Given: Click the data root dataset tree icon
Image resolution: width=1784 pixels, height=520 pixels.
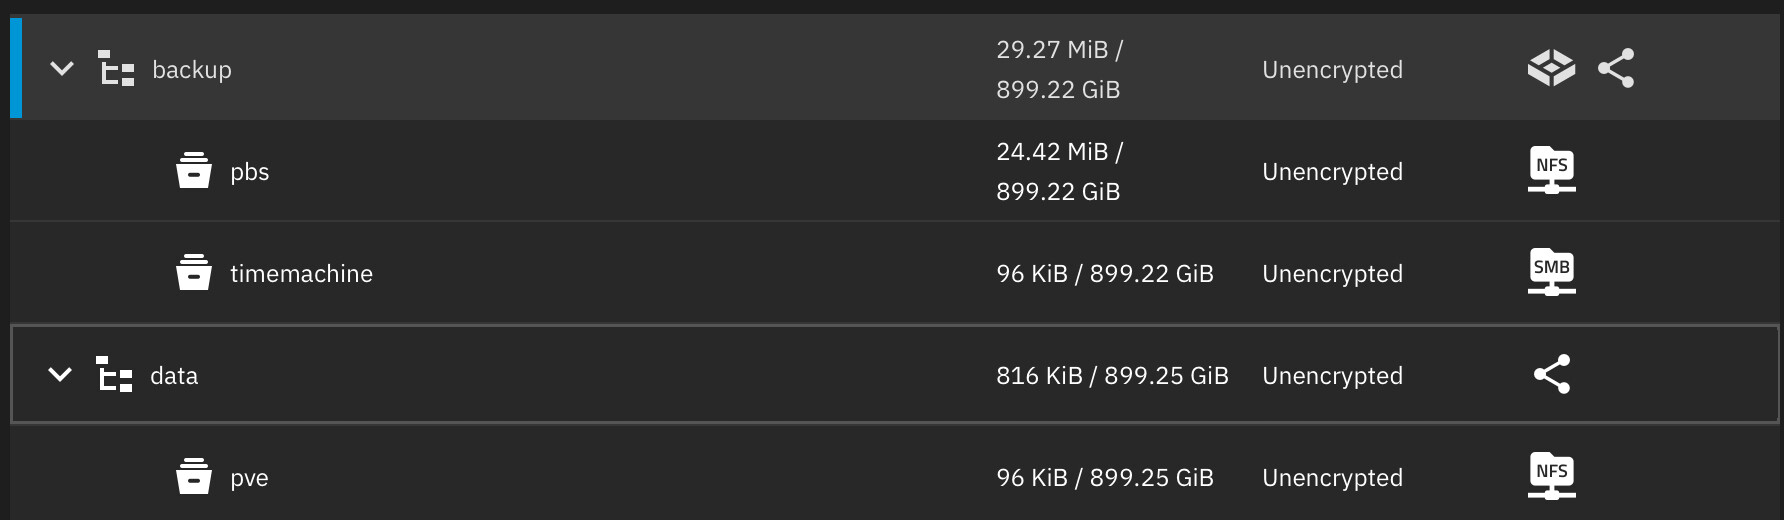Looking at the screenshot, I should pos(114,375).
